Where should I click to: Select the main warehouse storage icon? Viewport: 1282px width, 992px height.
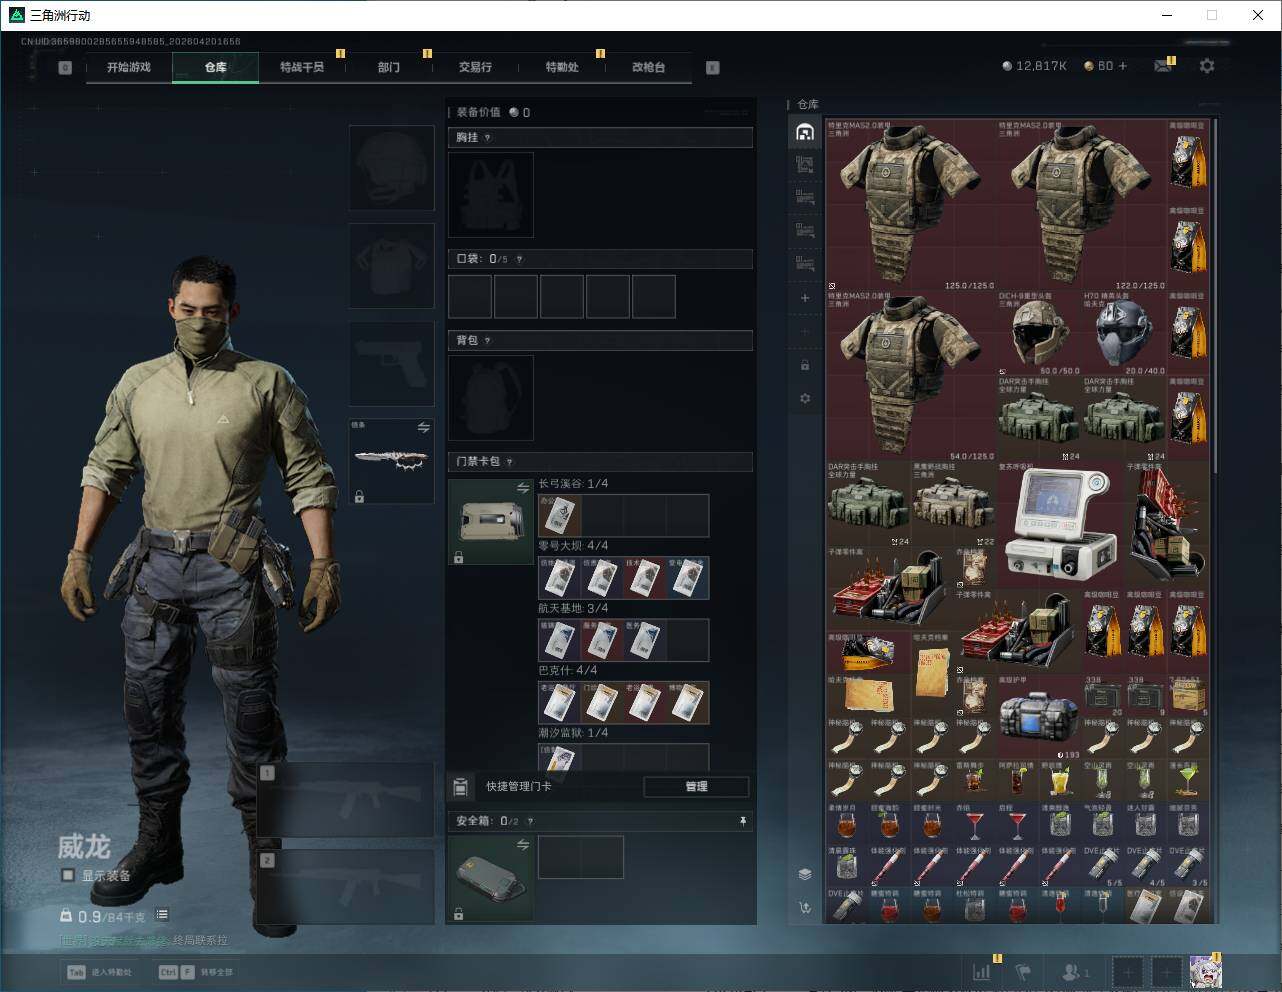click(805, 133)
